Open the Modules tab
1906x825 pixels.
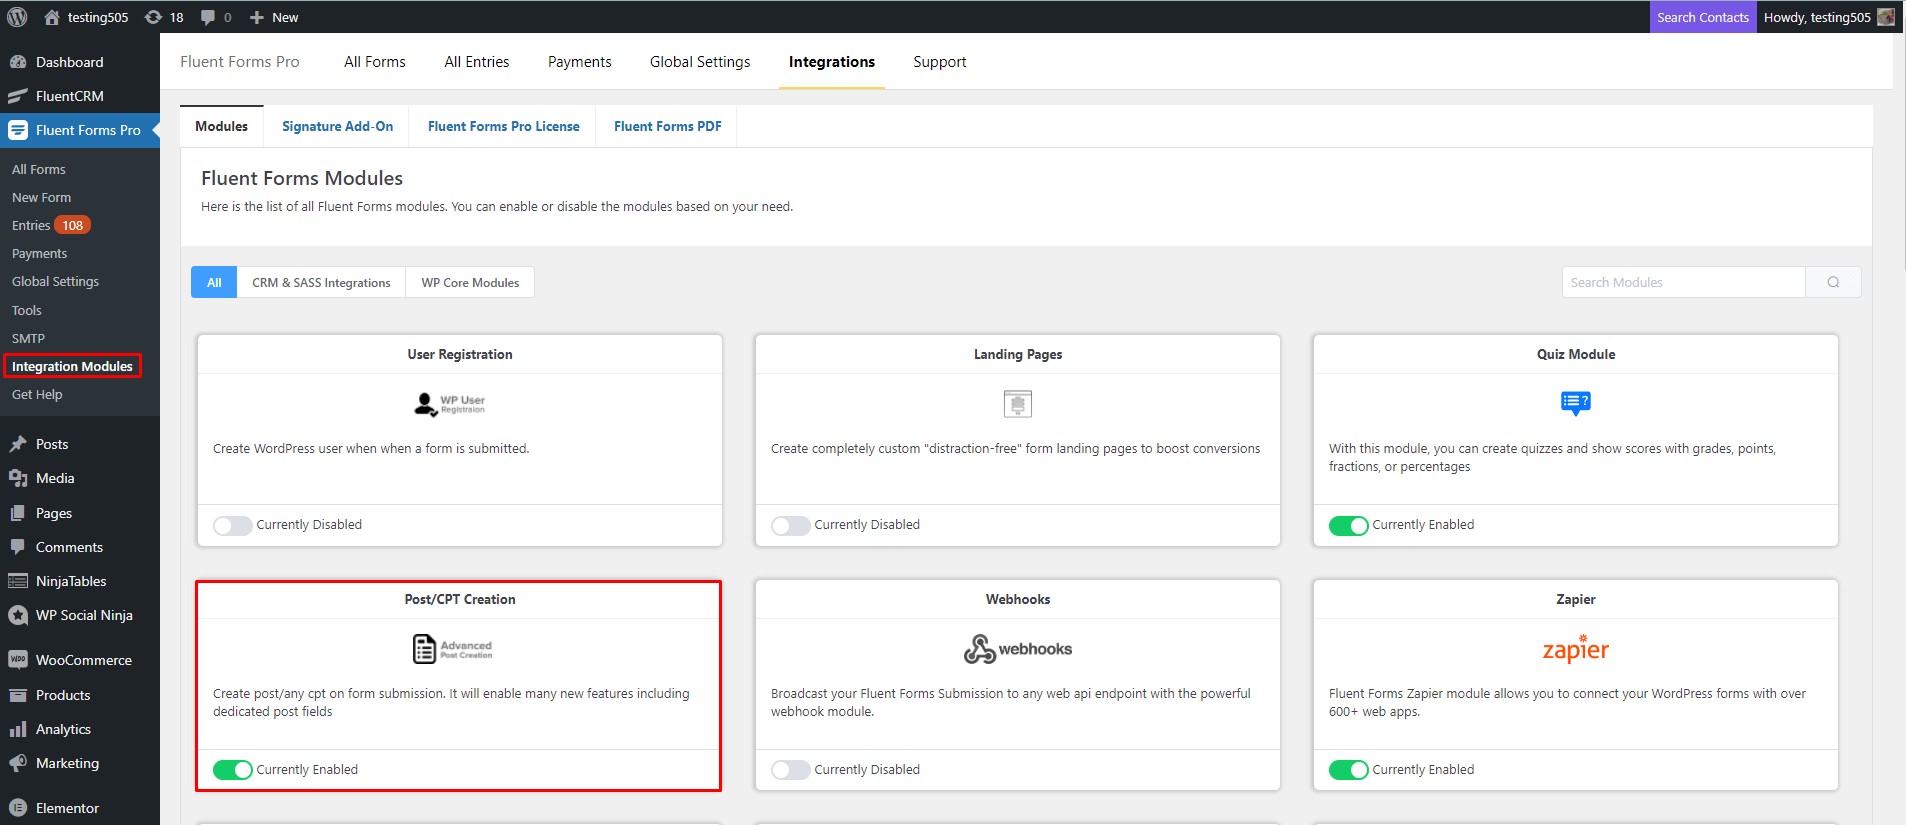point(222,126)
